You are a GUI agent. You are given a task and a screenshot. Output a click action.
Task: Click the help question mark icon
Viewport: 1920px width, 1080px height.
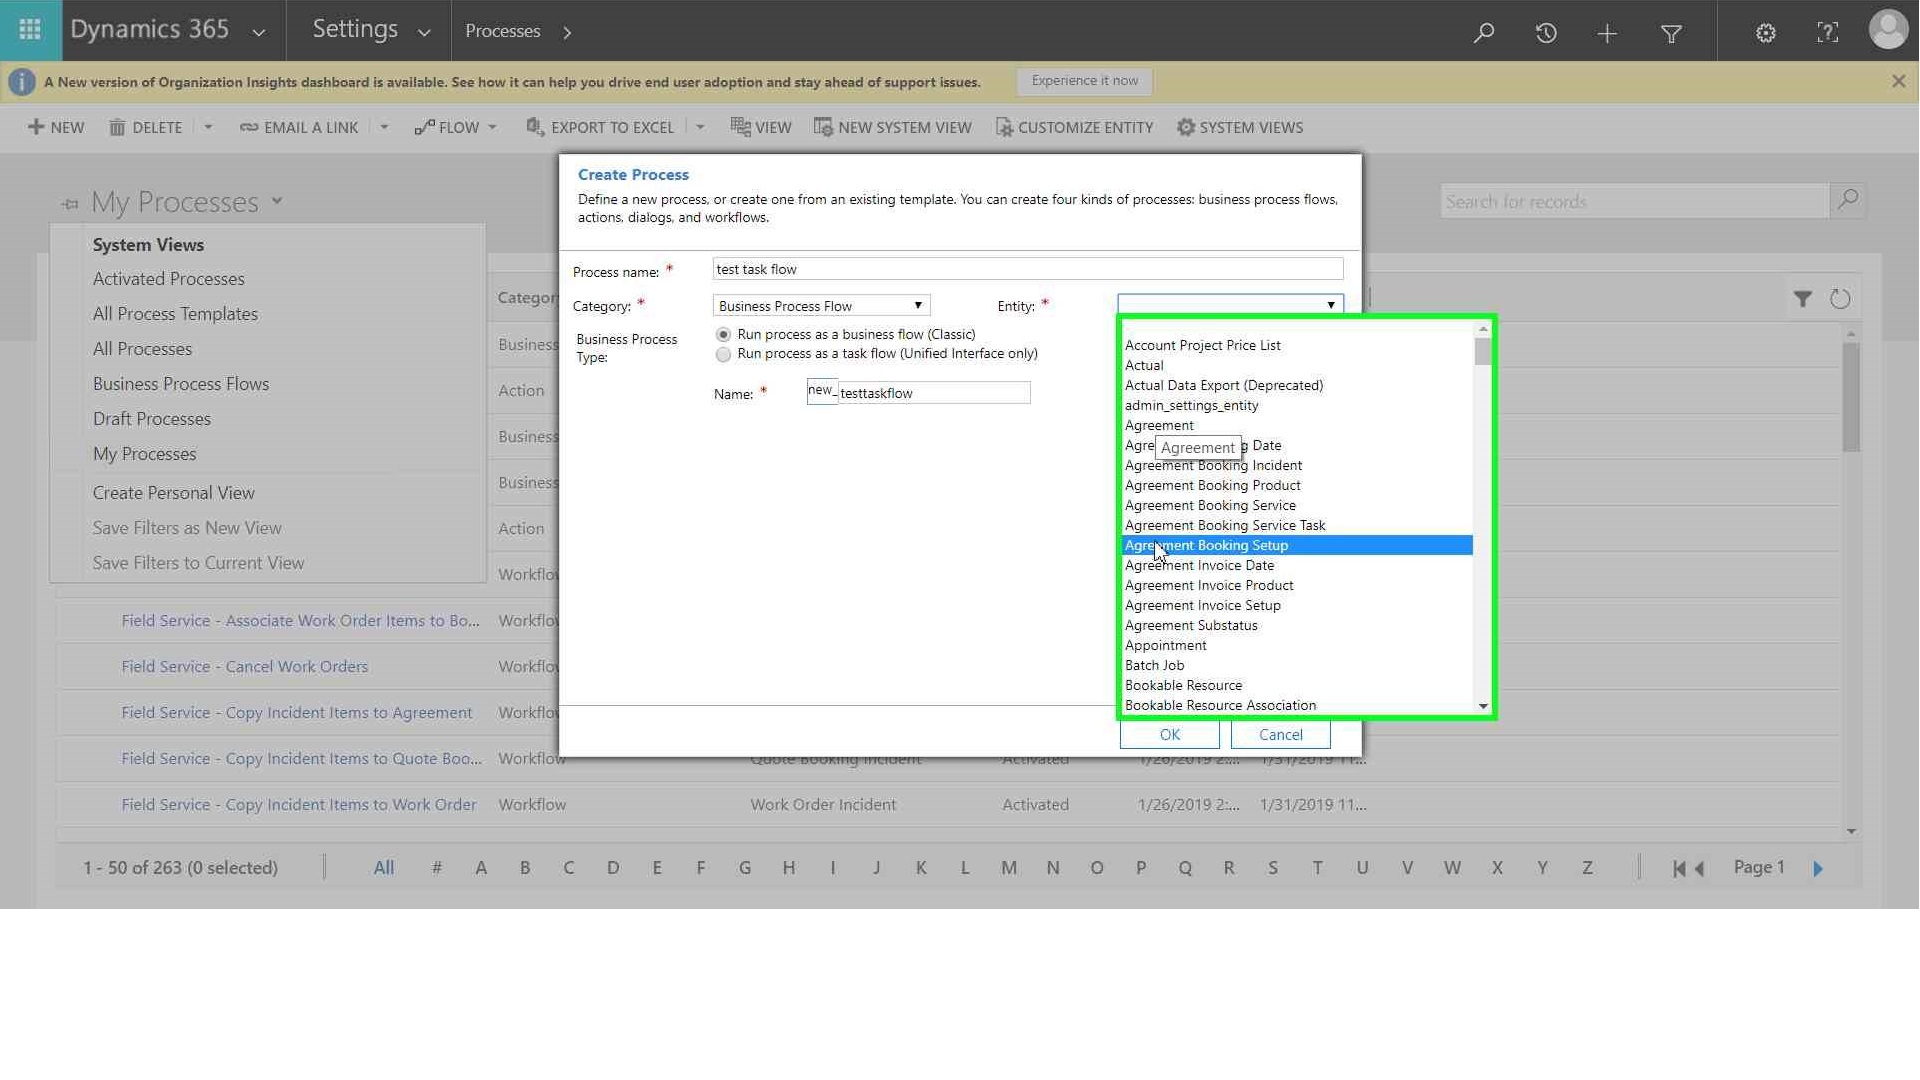pos(1827,32)
